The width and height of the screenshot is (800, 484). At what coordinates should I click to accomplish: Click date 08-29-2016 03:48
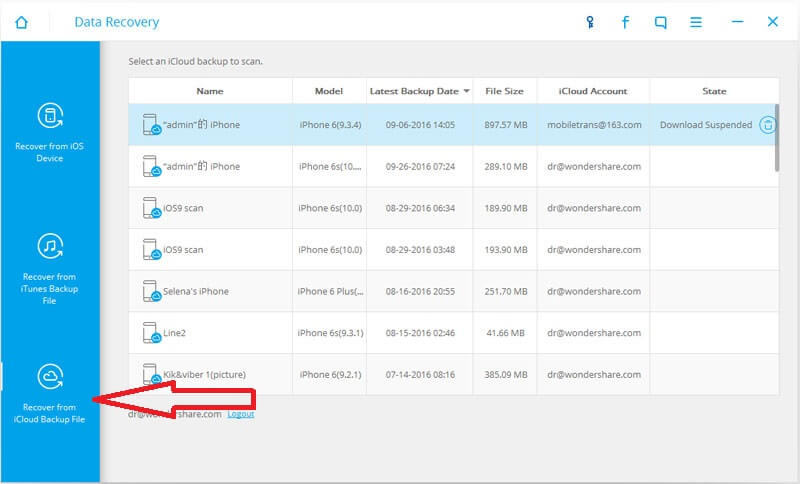[x=420, y=250]
